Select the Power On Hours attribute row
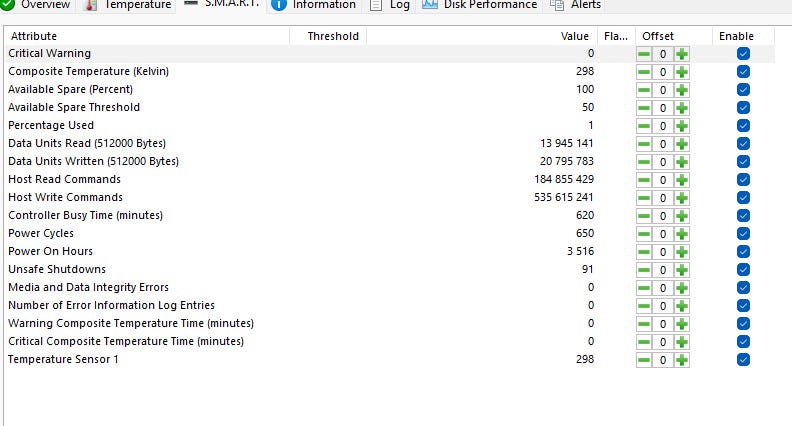The width and height of the screenshot is (792, 426). tap(390, 252)
